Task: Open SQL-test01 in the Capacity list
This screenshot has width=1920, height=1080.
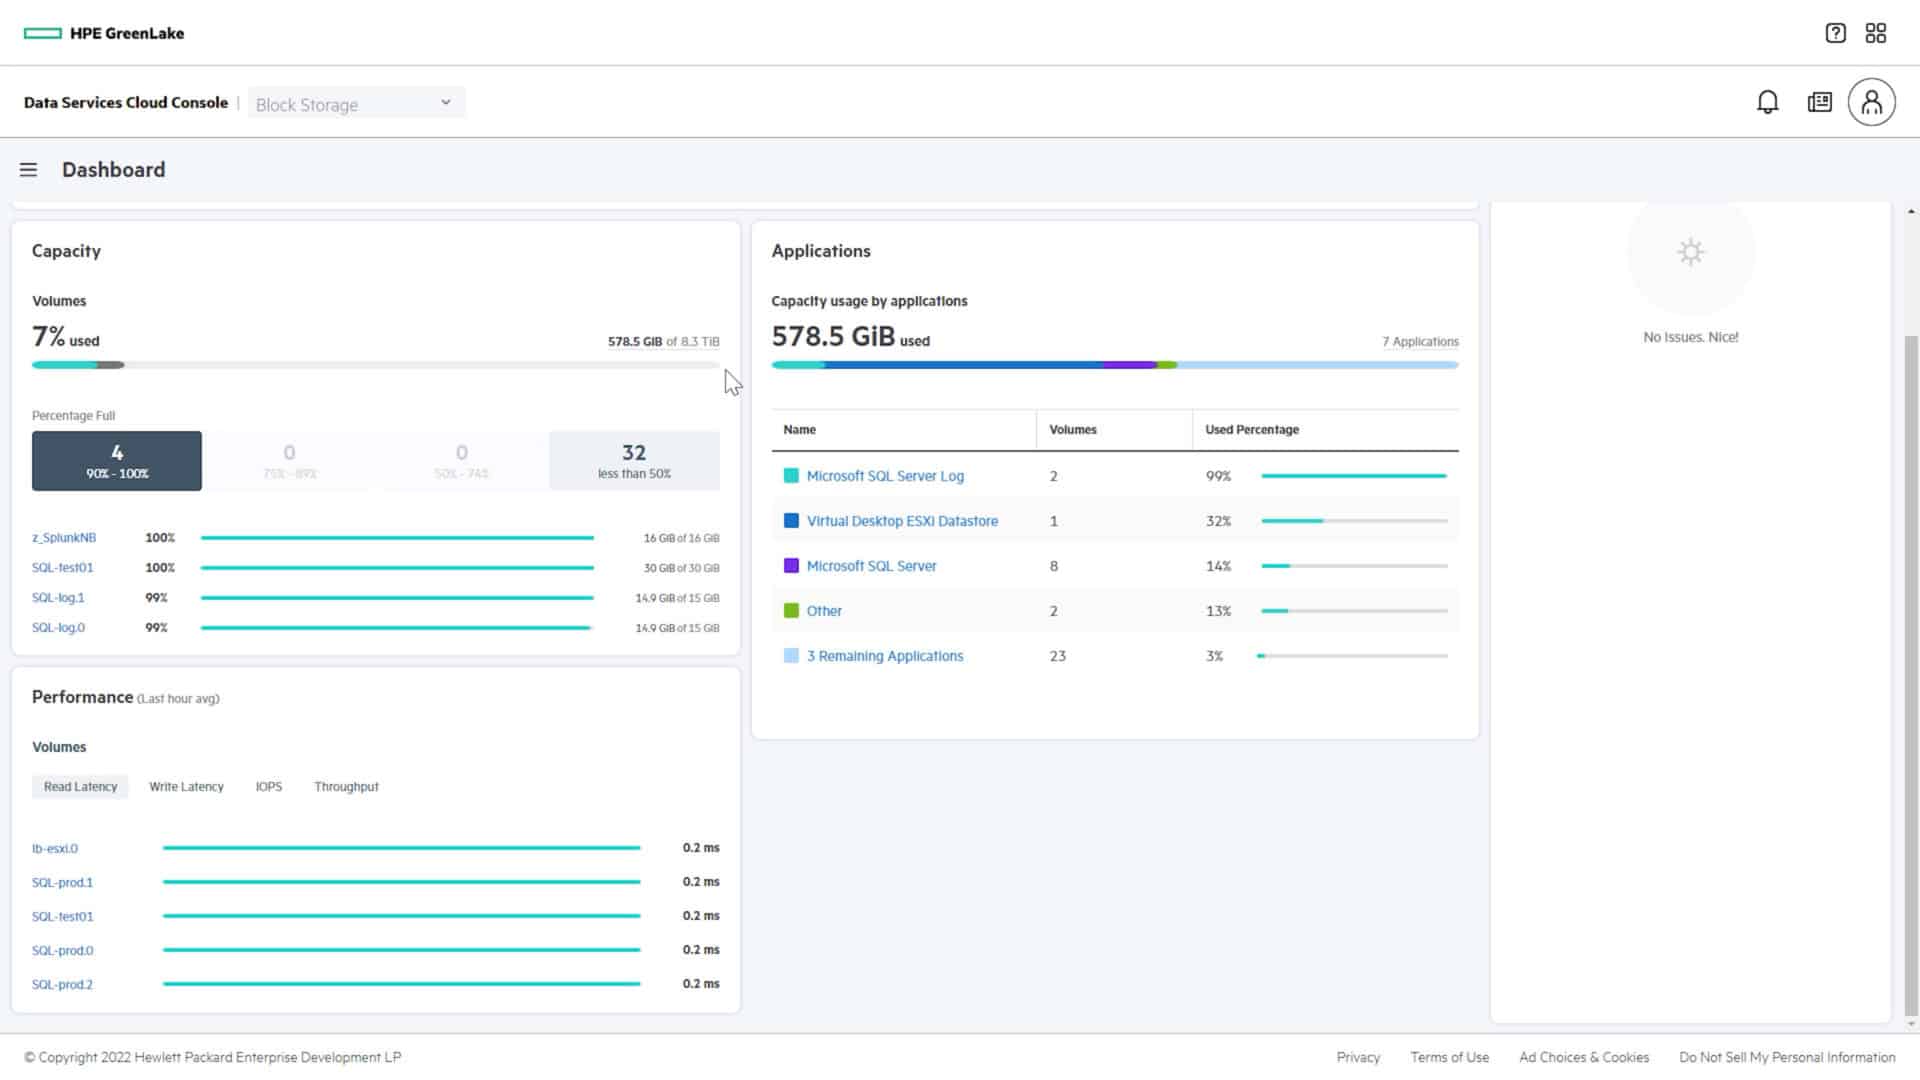Action: pyautogui.click(x=62, y=568)
